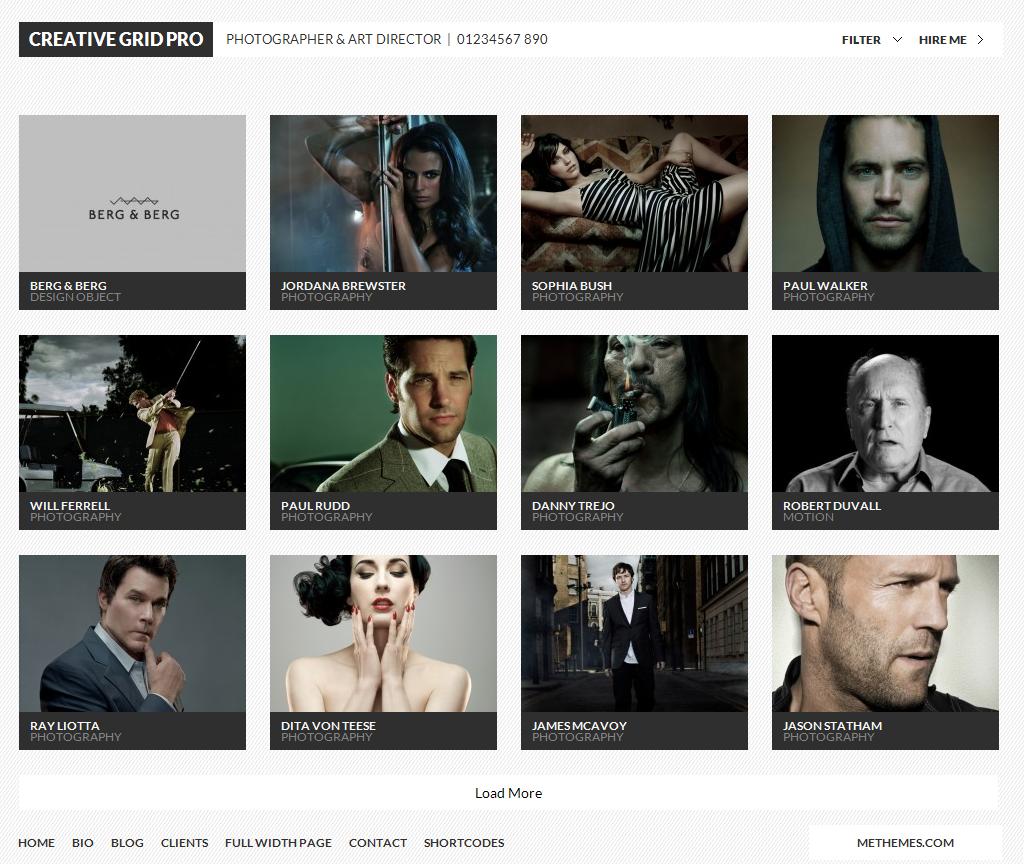Expand the Filter chevron arrow
The width and height of the screenshot is (1024, 864).
pyautogui.click(x=897, y=40)
